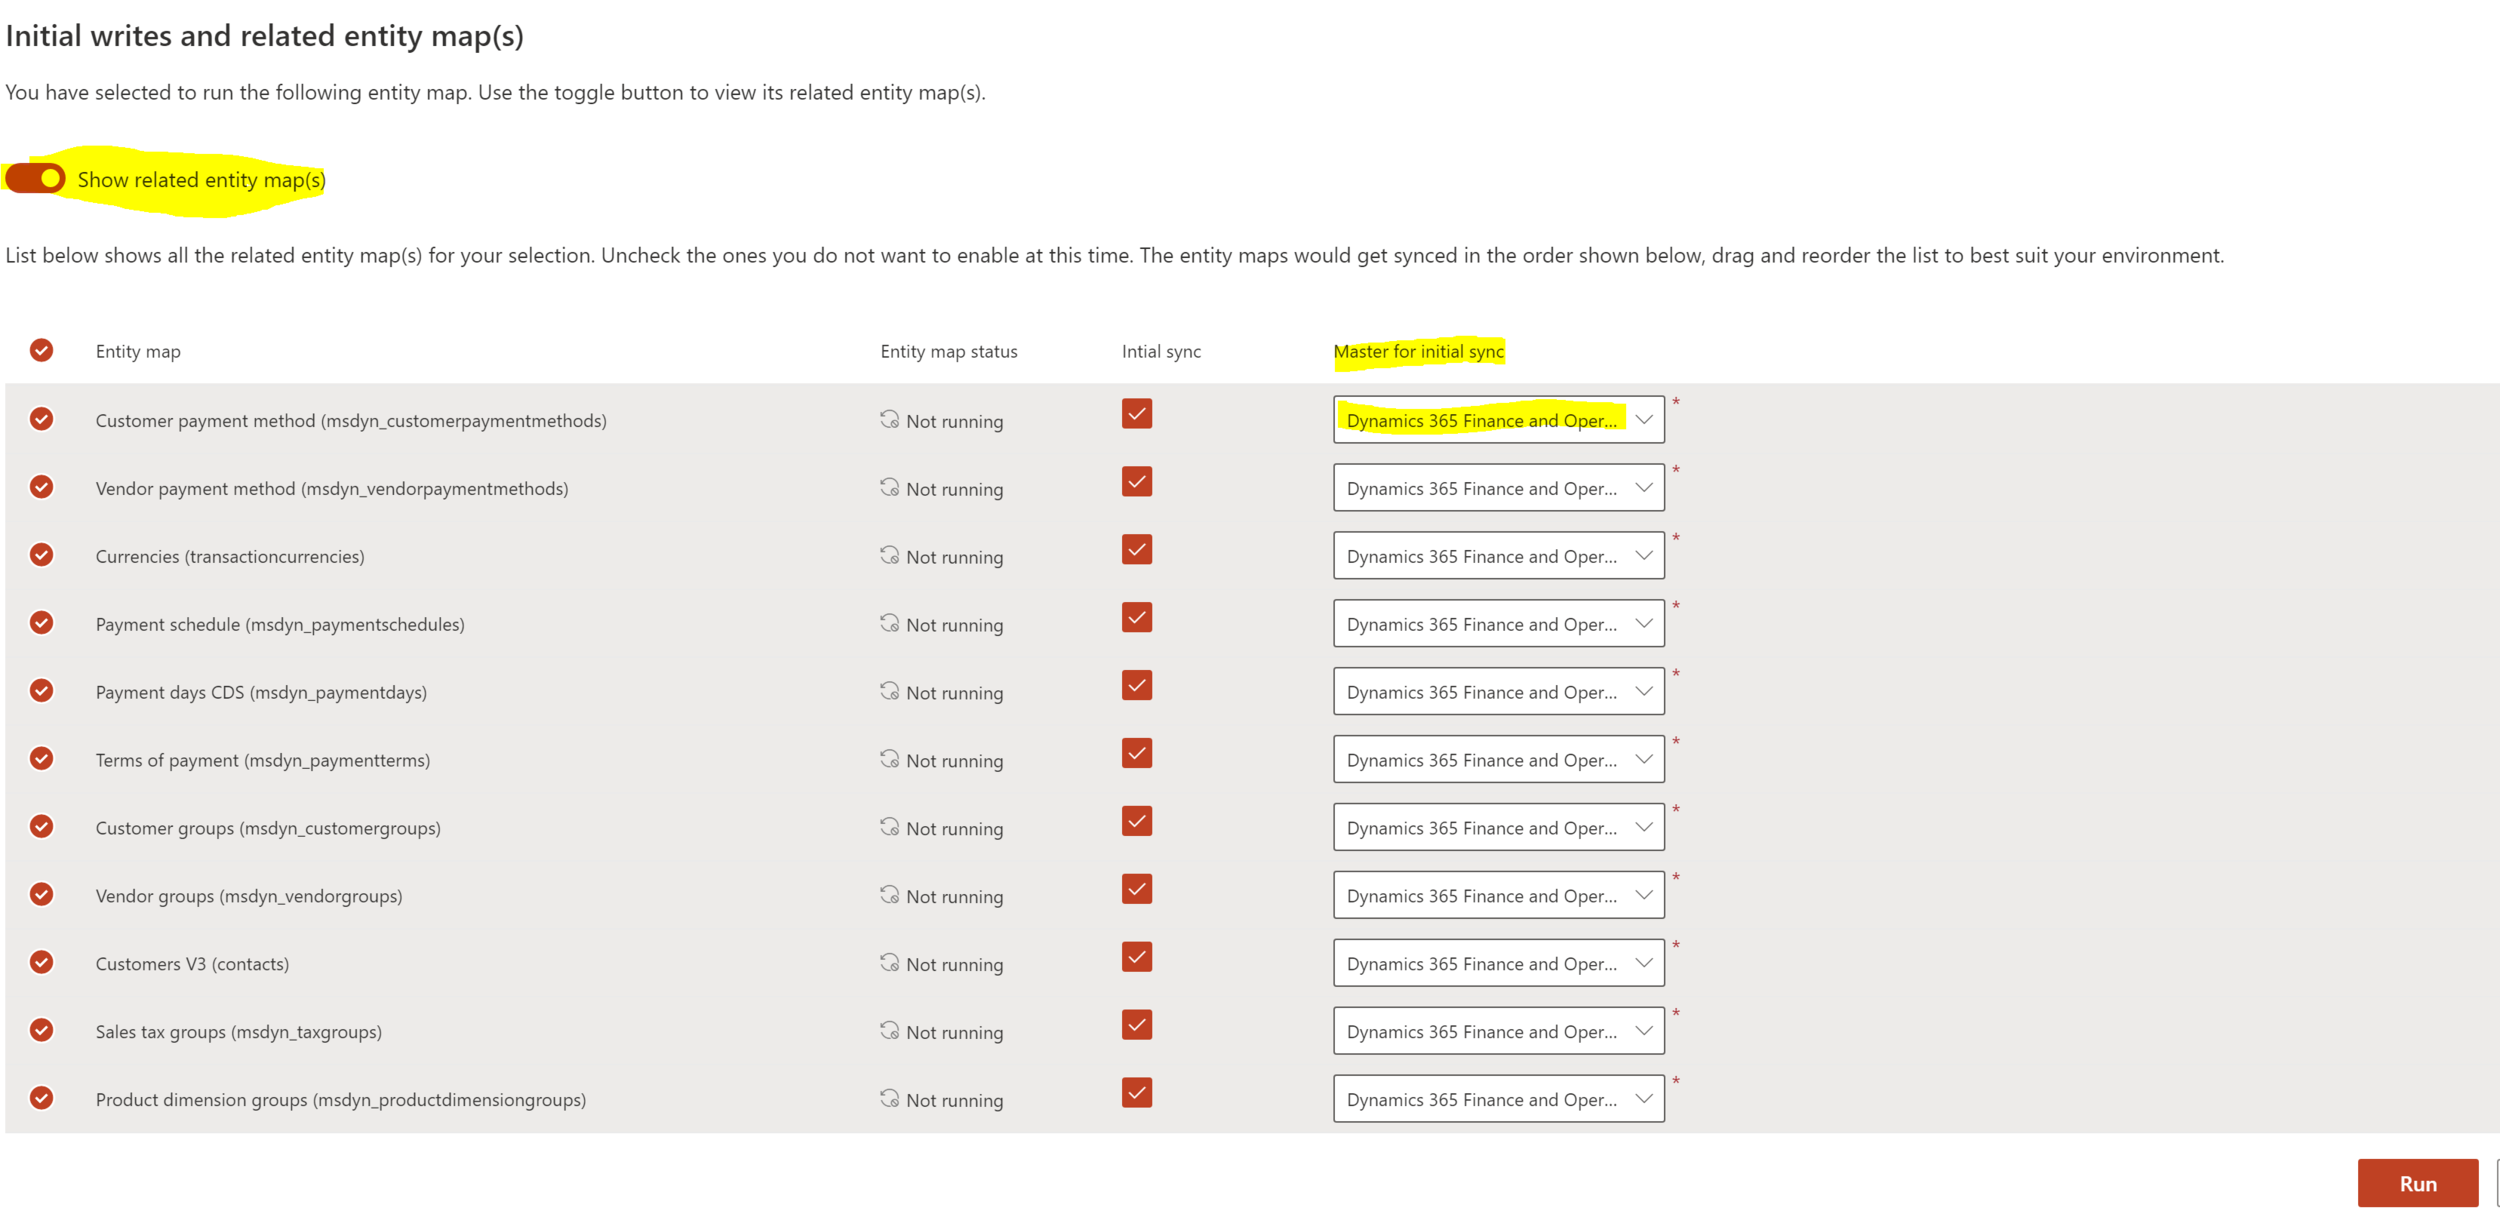This screenshot has width=2500, height=1217.
Task: Click the Product dimension groups row selection circle
Action: click(41, 1099)
